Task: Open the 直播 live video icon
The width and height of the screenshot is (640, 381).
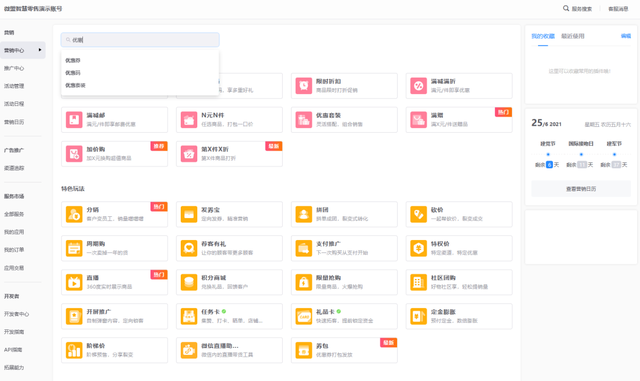Action: coord(74,282)
